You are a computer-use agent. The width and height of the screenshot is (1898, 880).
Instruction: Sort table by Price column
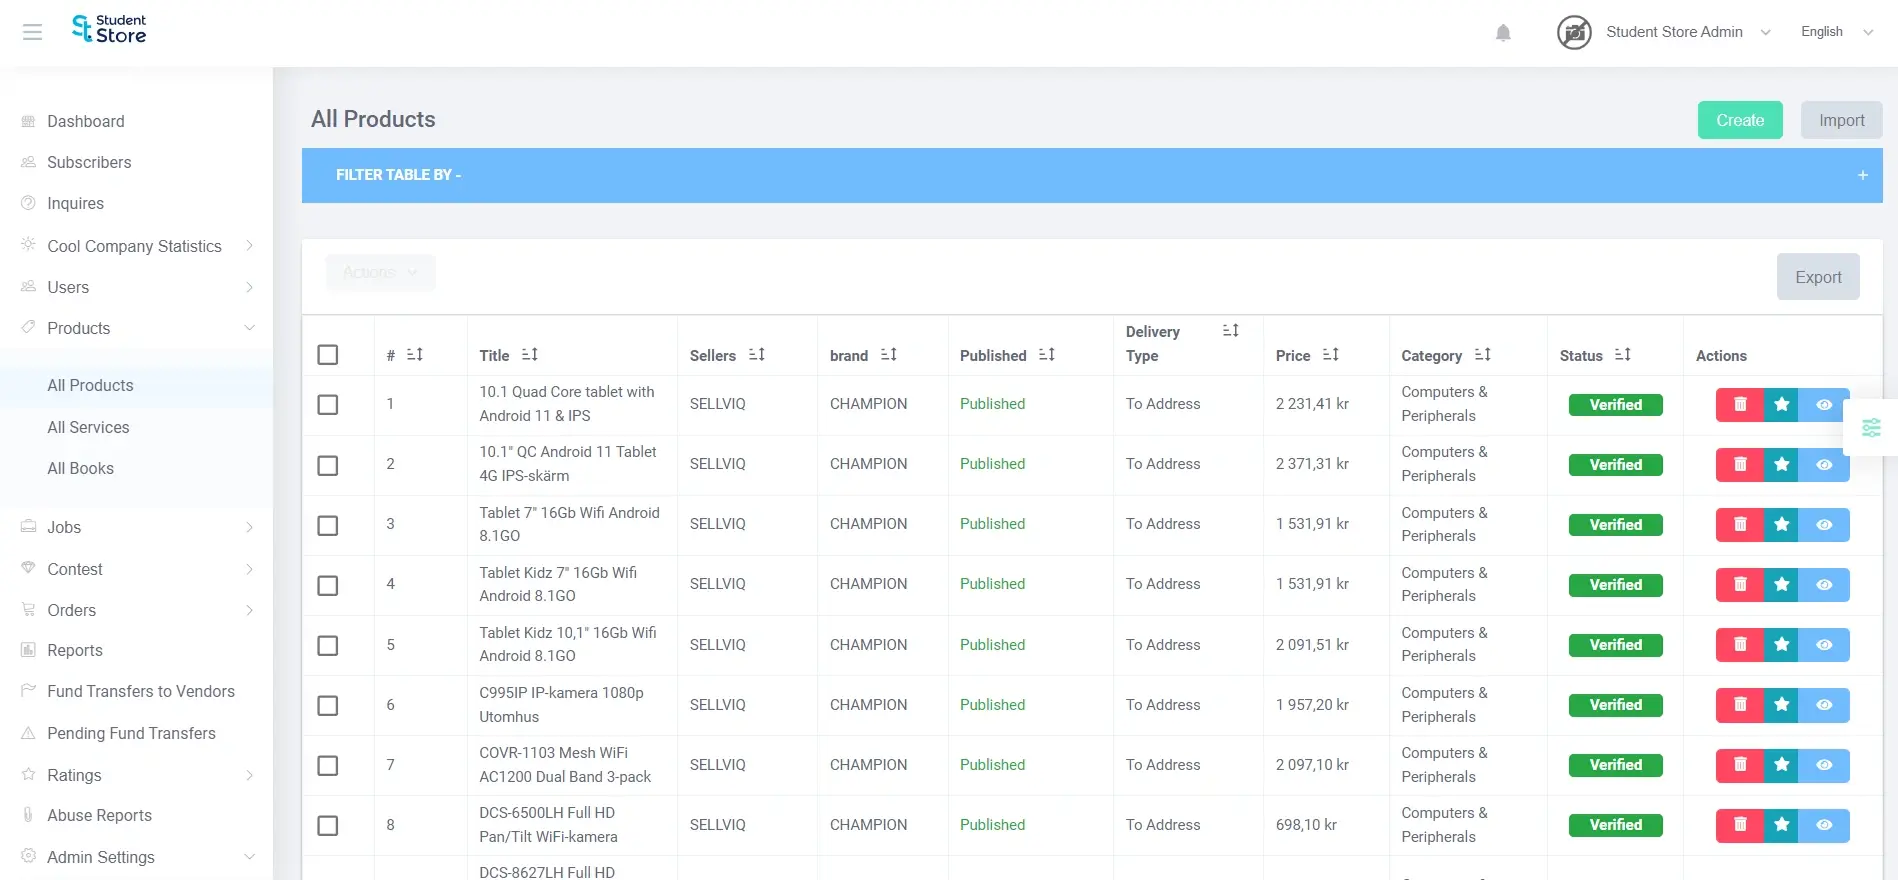coord(1330,355)
